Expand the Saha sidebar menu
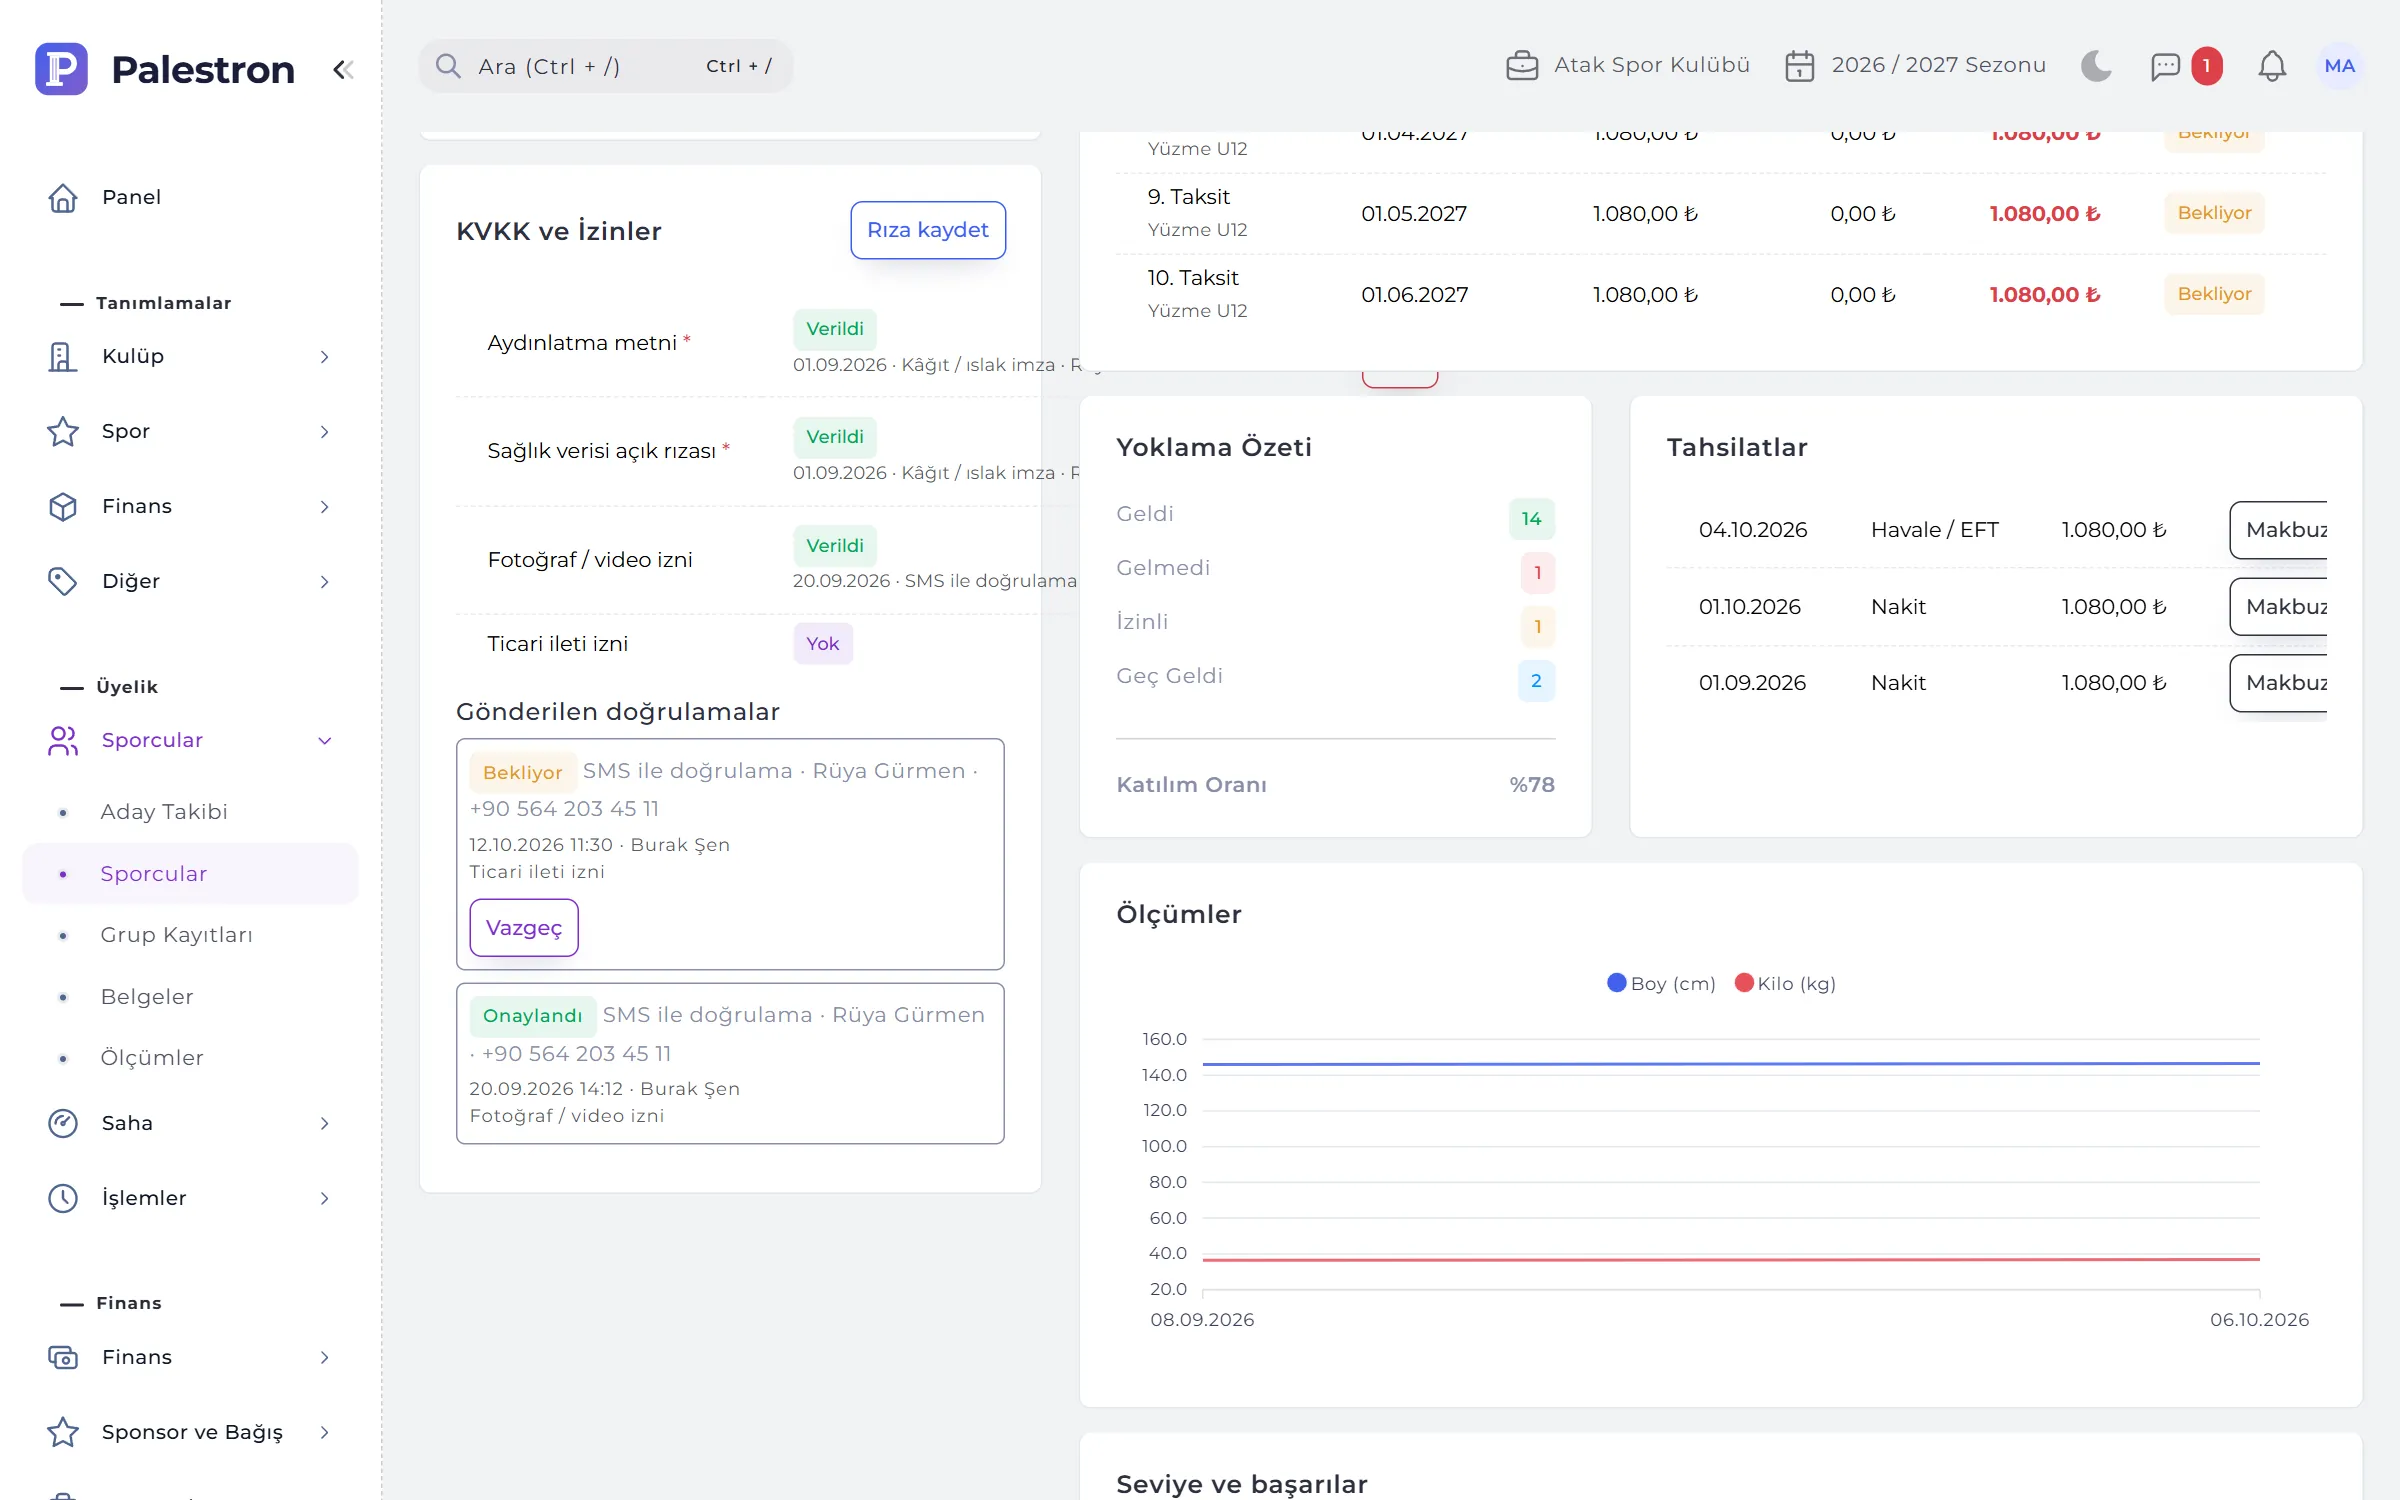The height and width of the screenshot is (1500, 2400). click(190, 1123)
